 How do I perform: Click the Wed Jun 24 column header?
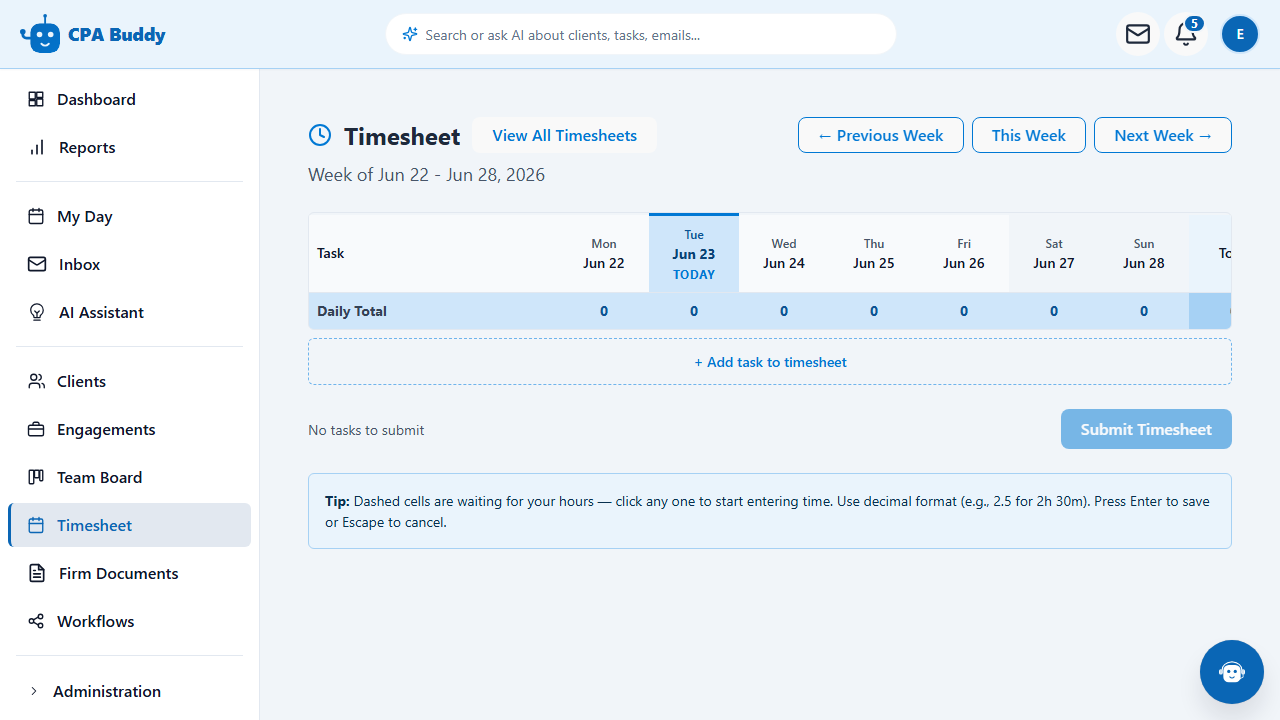[784, 254]
